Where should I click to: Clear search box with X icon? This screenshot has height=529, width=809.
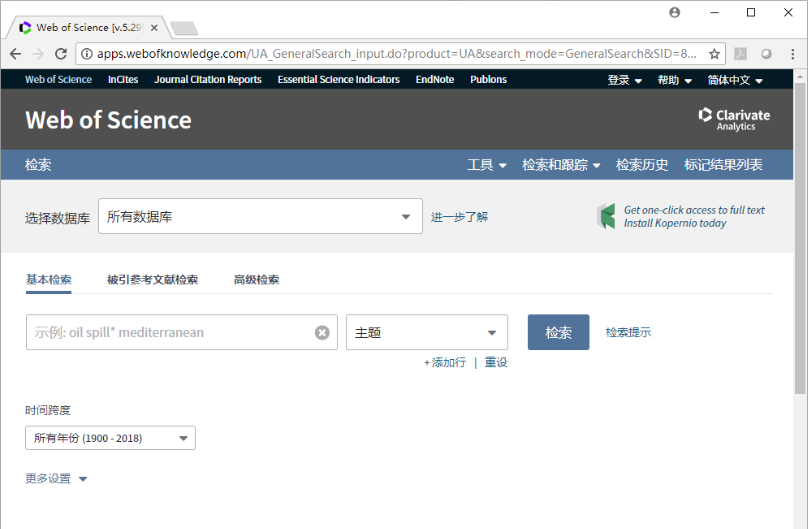[322, 332]
